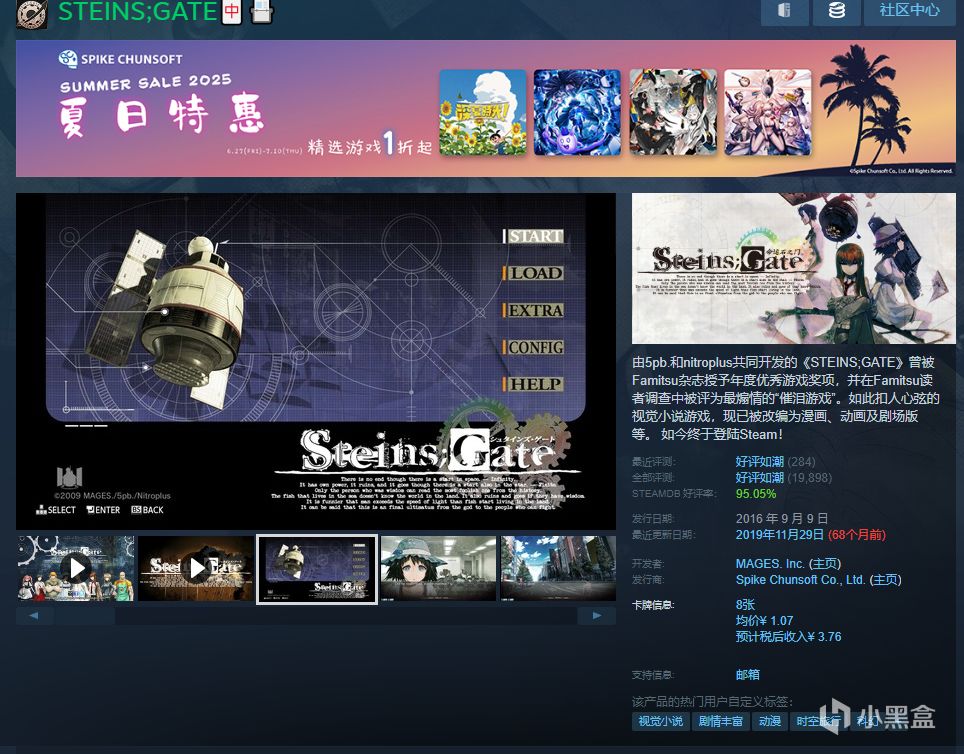Click the STEINS;GATE game logo icon
The image size is (964, 754).
coord(32,14)
